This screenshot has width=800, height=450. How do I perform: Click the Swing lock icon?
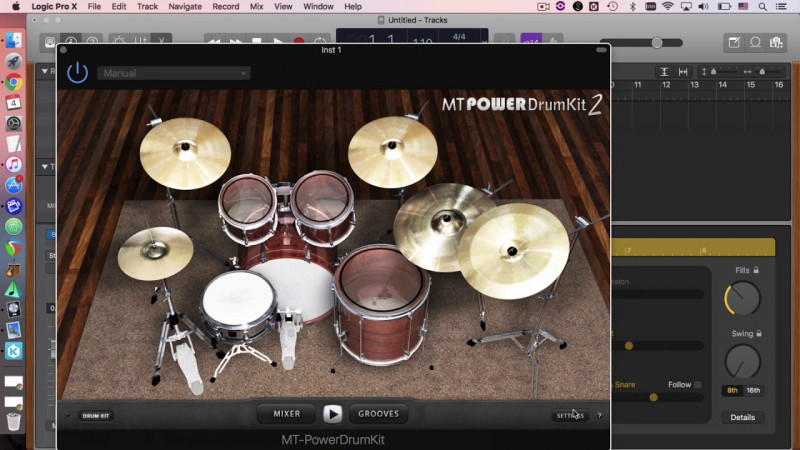tap(758, 333)
